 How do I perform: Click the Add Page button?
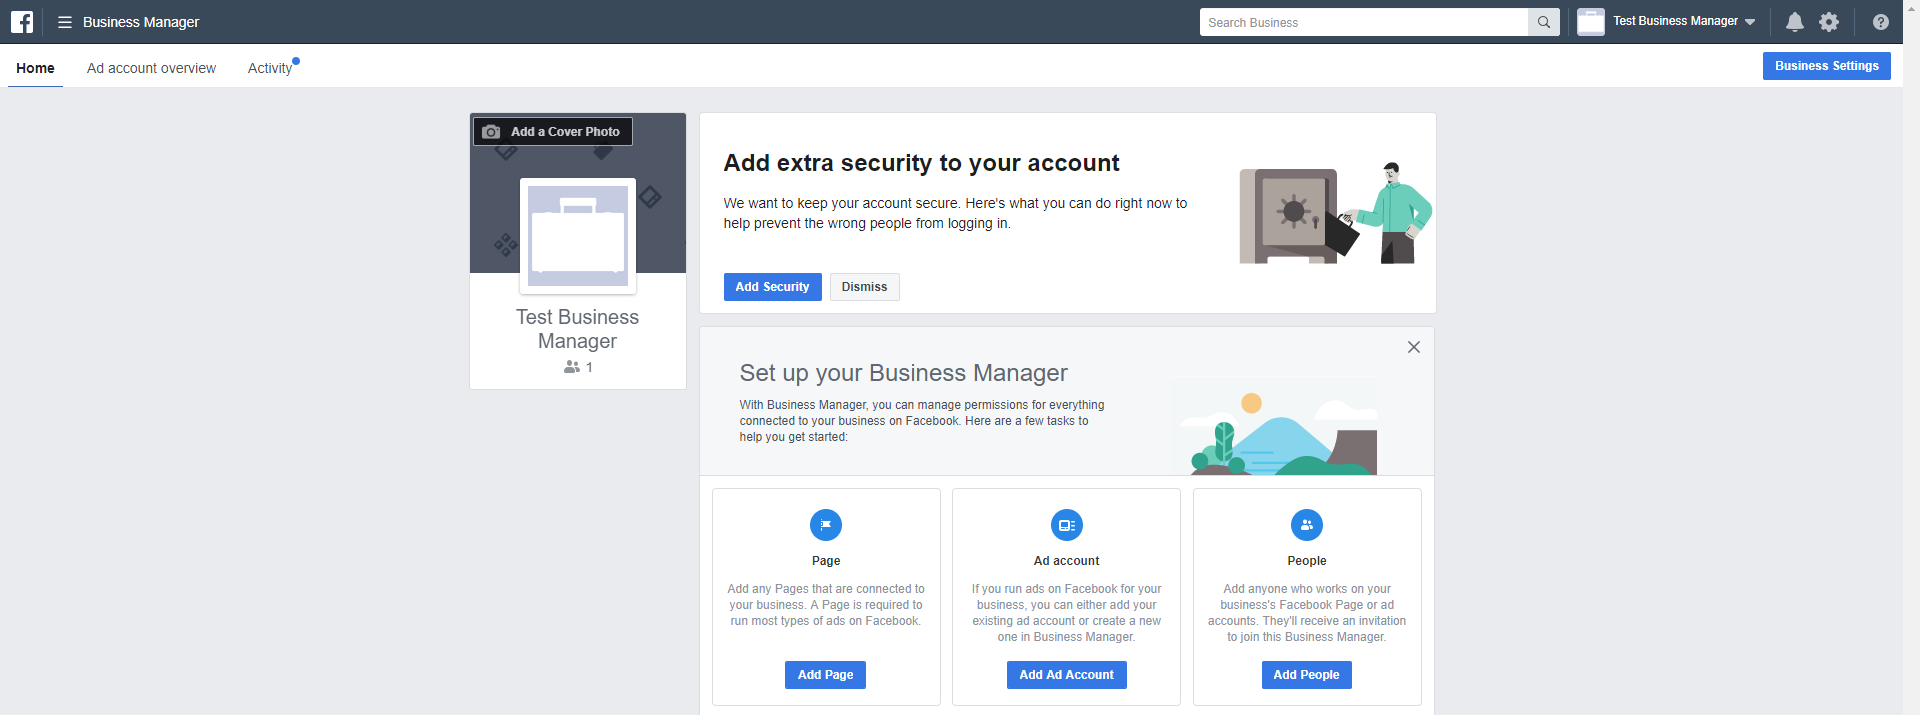coord(826,675)
